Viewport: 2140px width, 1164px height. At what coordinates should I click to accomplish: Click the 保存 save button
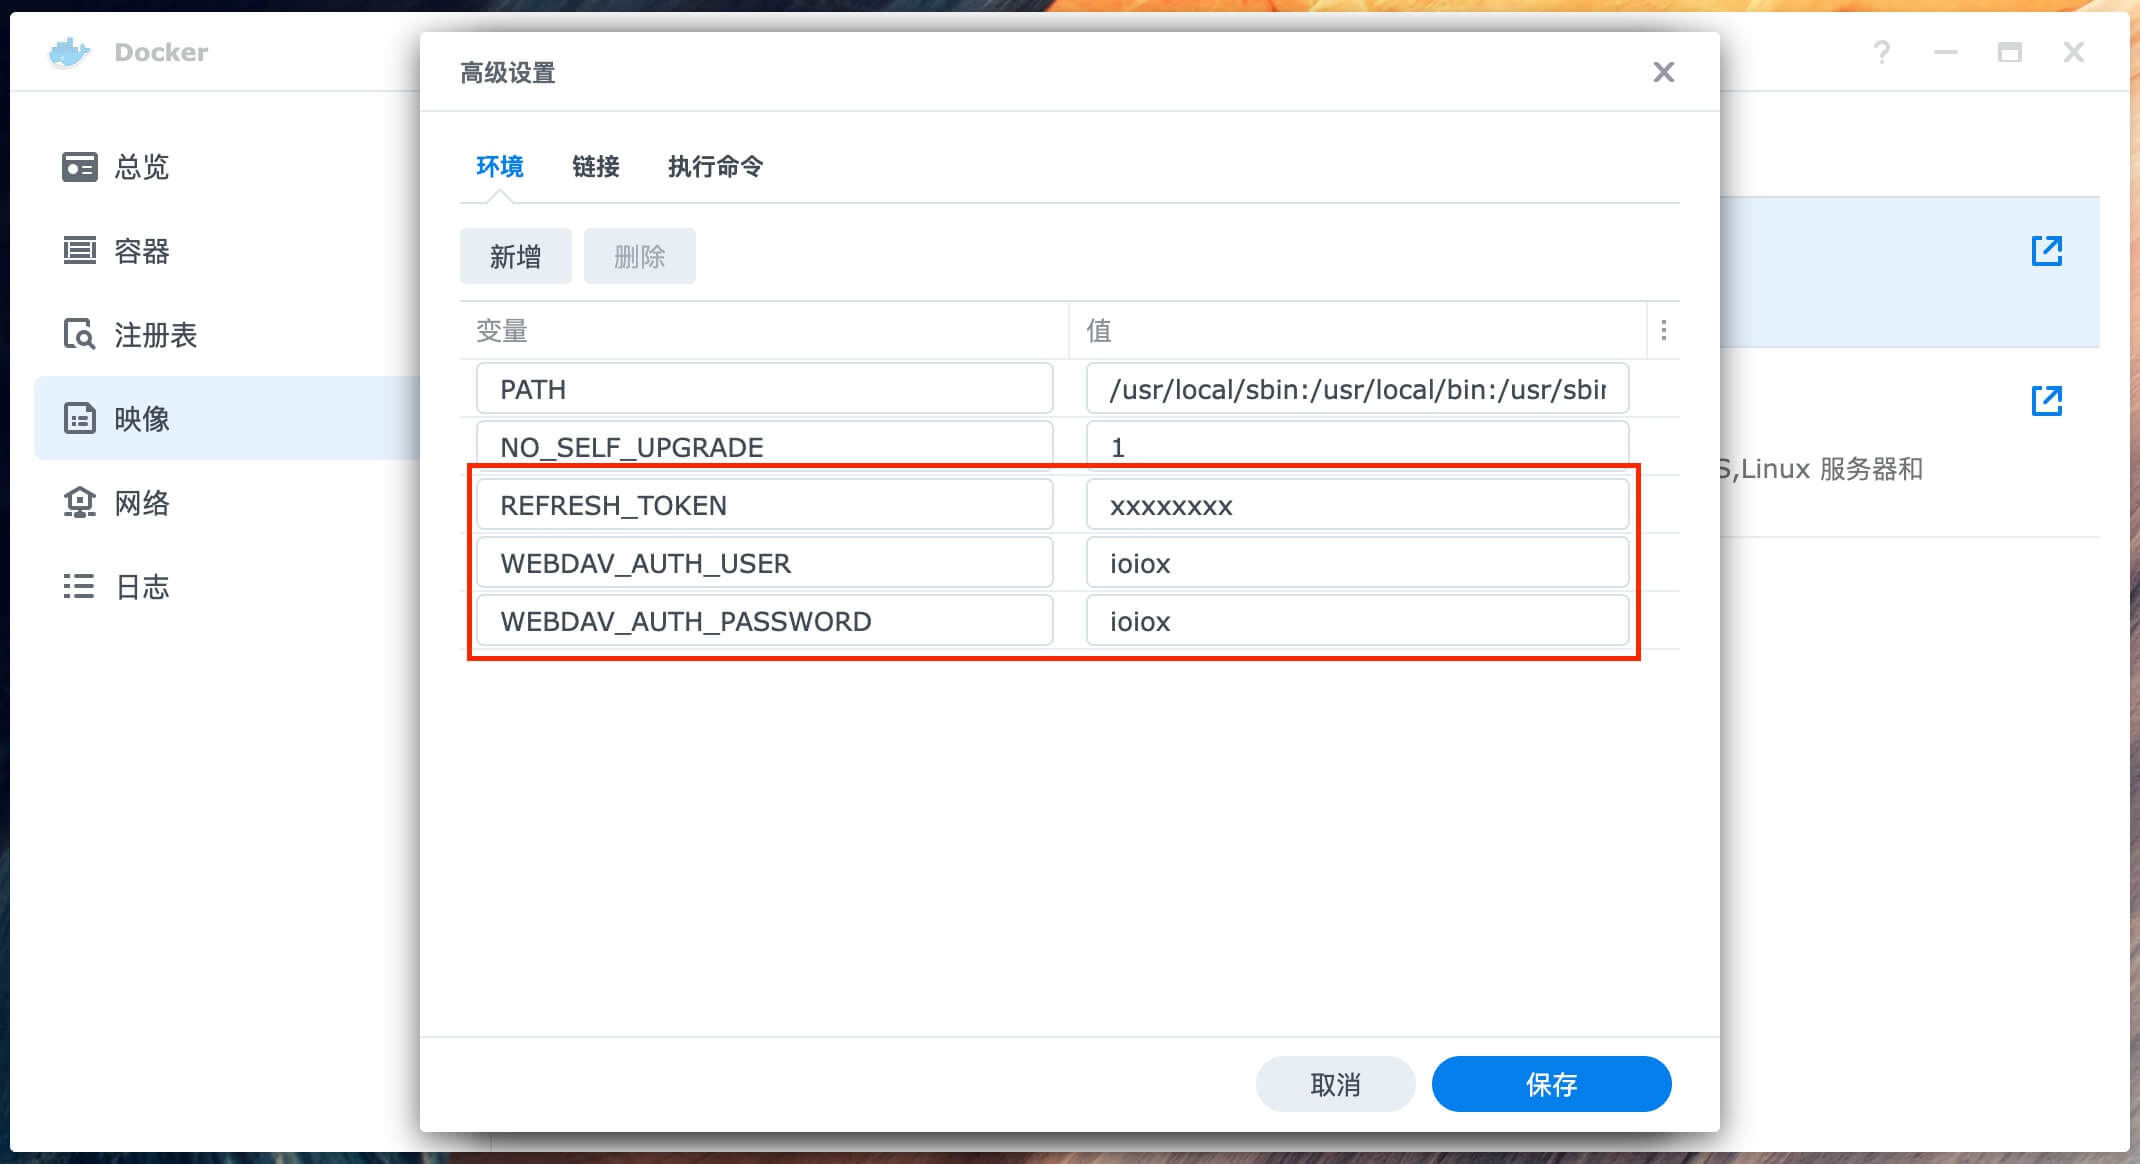point(1551,1084)
